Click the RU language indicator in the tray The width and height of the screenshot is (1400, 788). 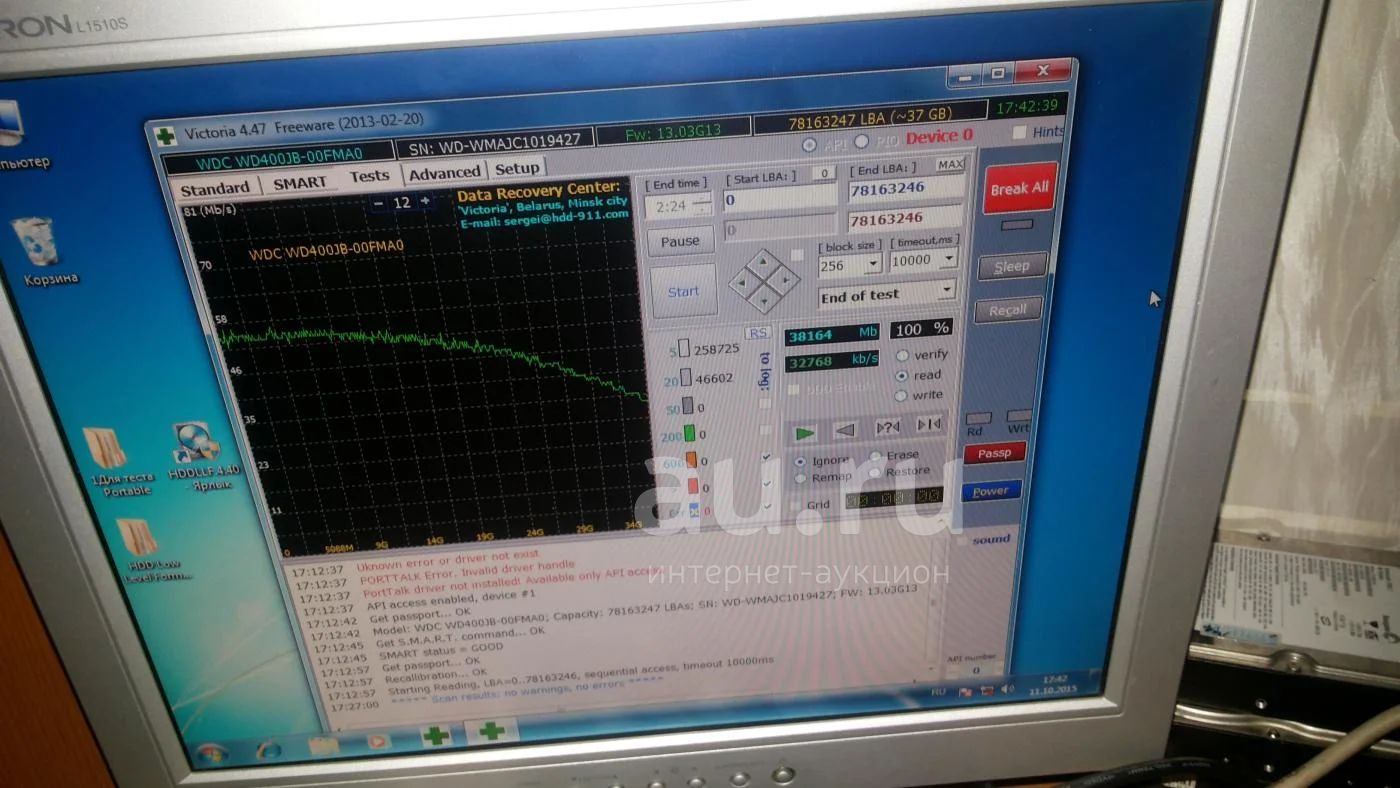(x=938, y=692)
